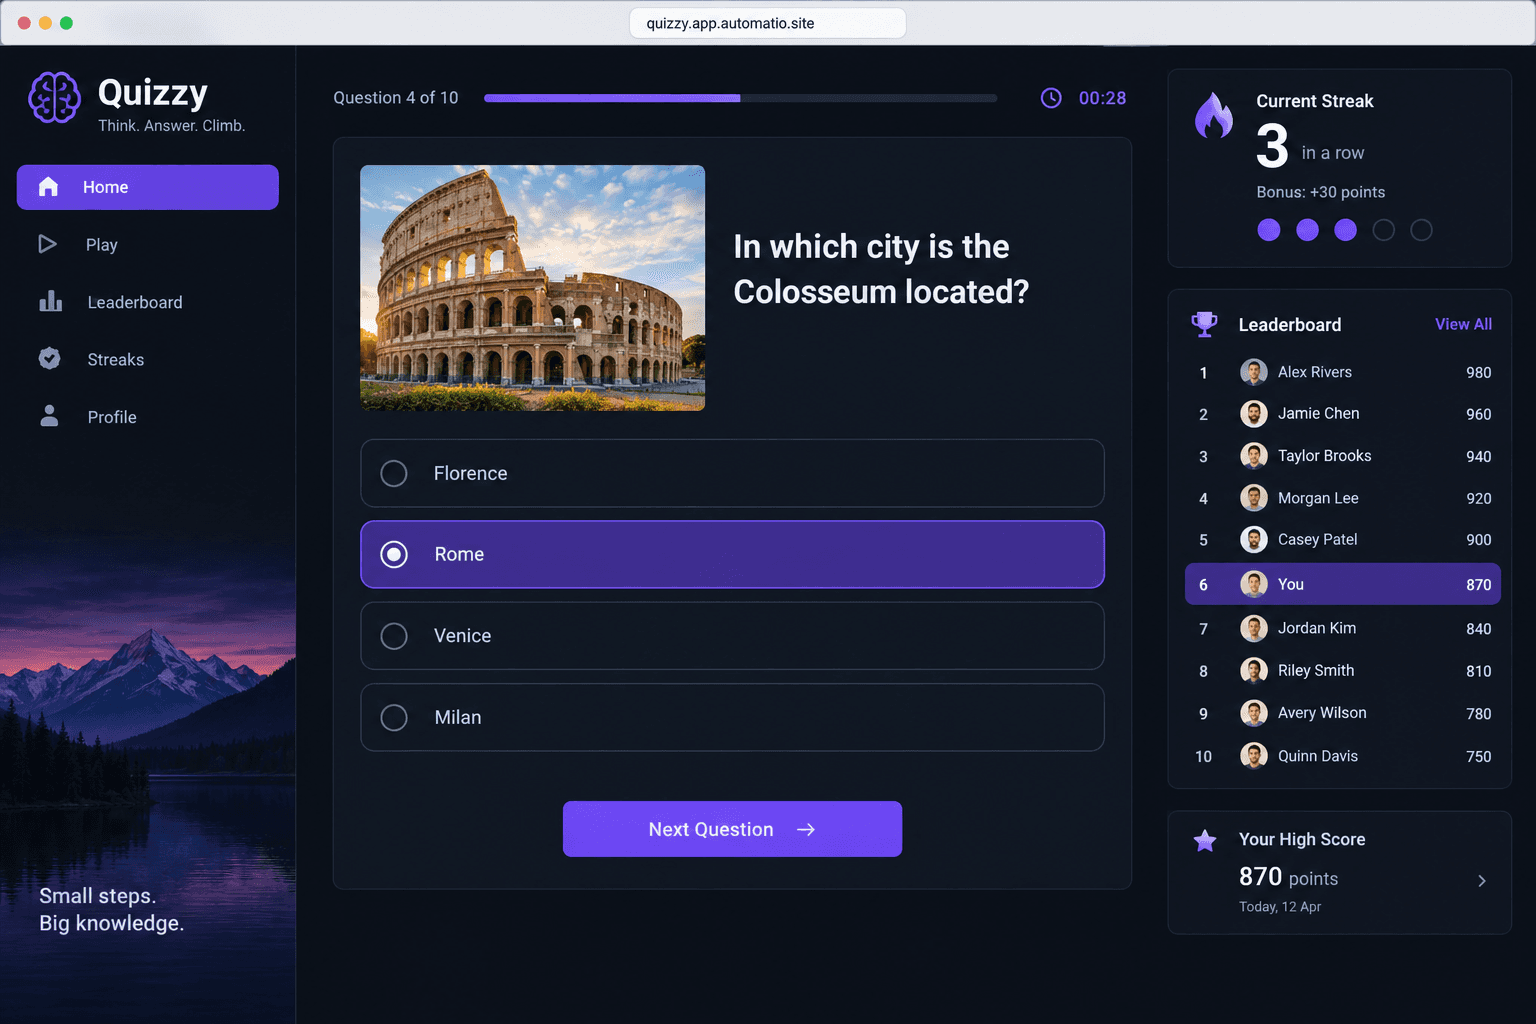Screen dimensions: 1536x1024
Task: Open the Home menu item
Action: 148,187
